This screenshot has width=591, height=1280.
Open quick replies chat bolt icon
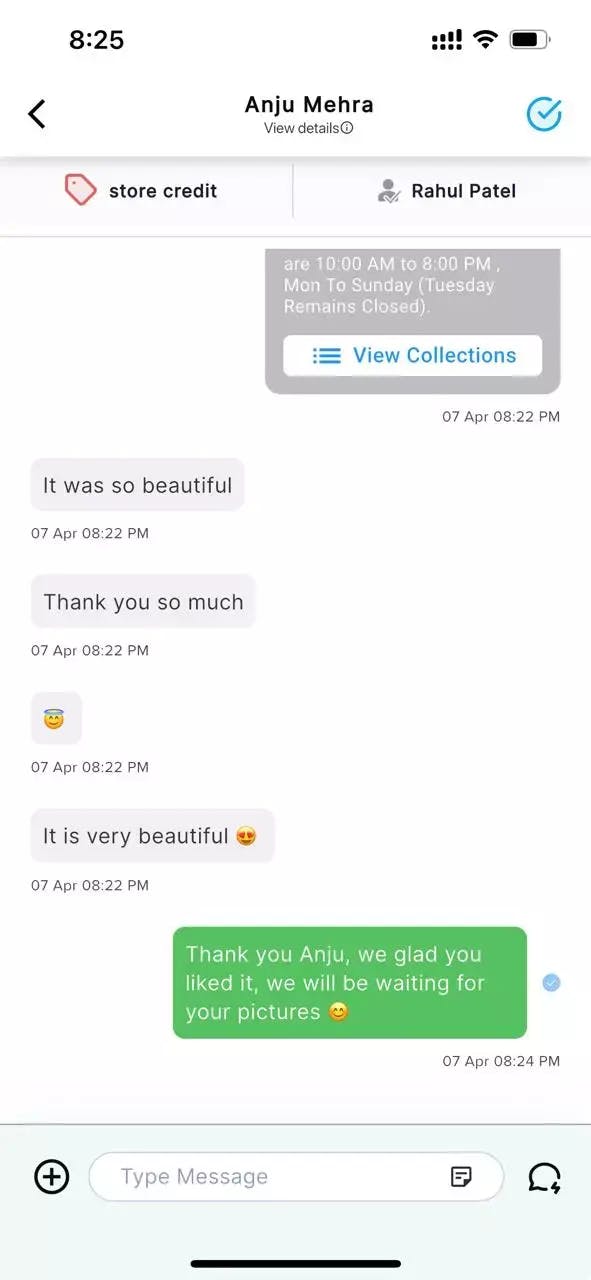pyautogui.click(x=545, y=1177)
